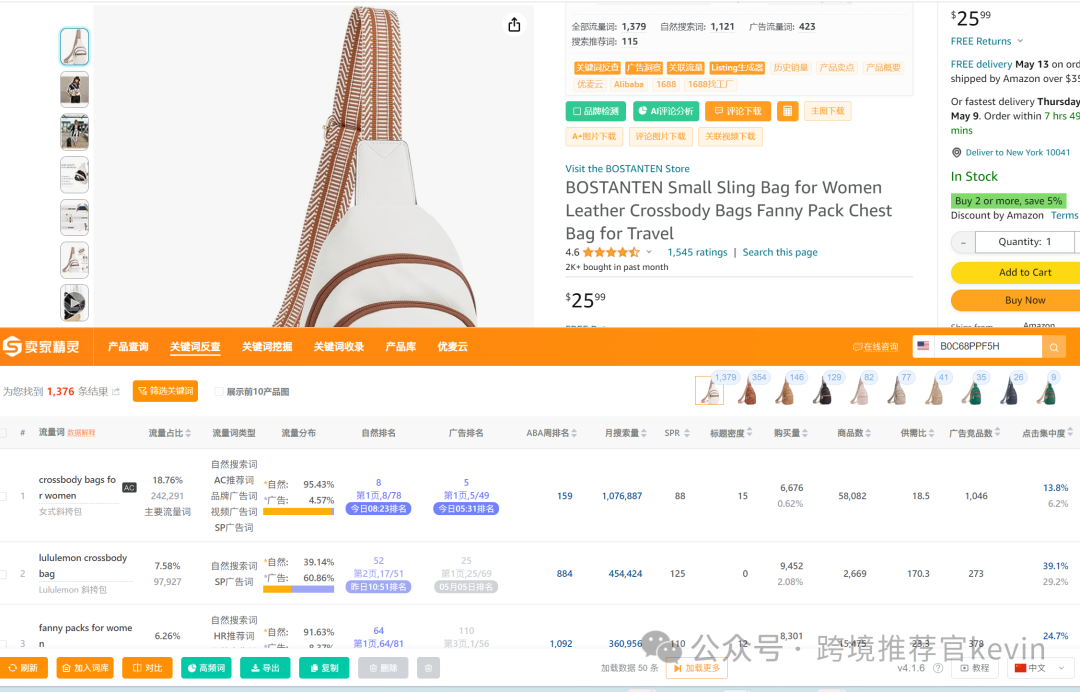This screenshot has height=692, width=1080.
Task: Visit the BOSTANTEN Store link
Action: coord(627,169)
